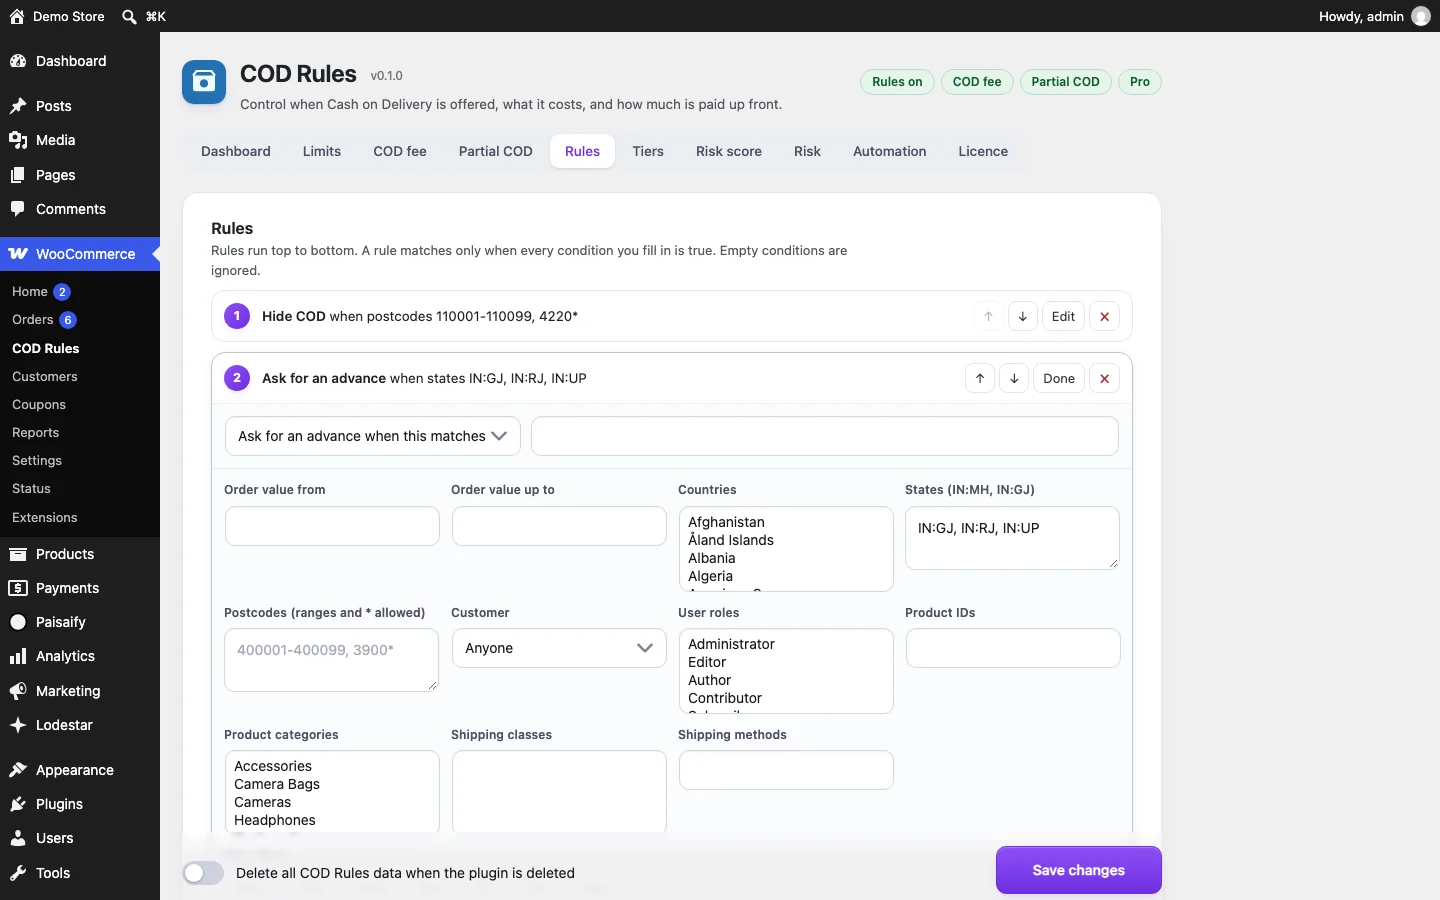Image resolution: width=1440 pixels, height=900 pixels.
Task: Move rule 2 up with arrow icon
Action: (980, 379)
